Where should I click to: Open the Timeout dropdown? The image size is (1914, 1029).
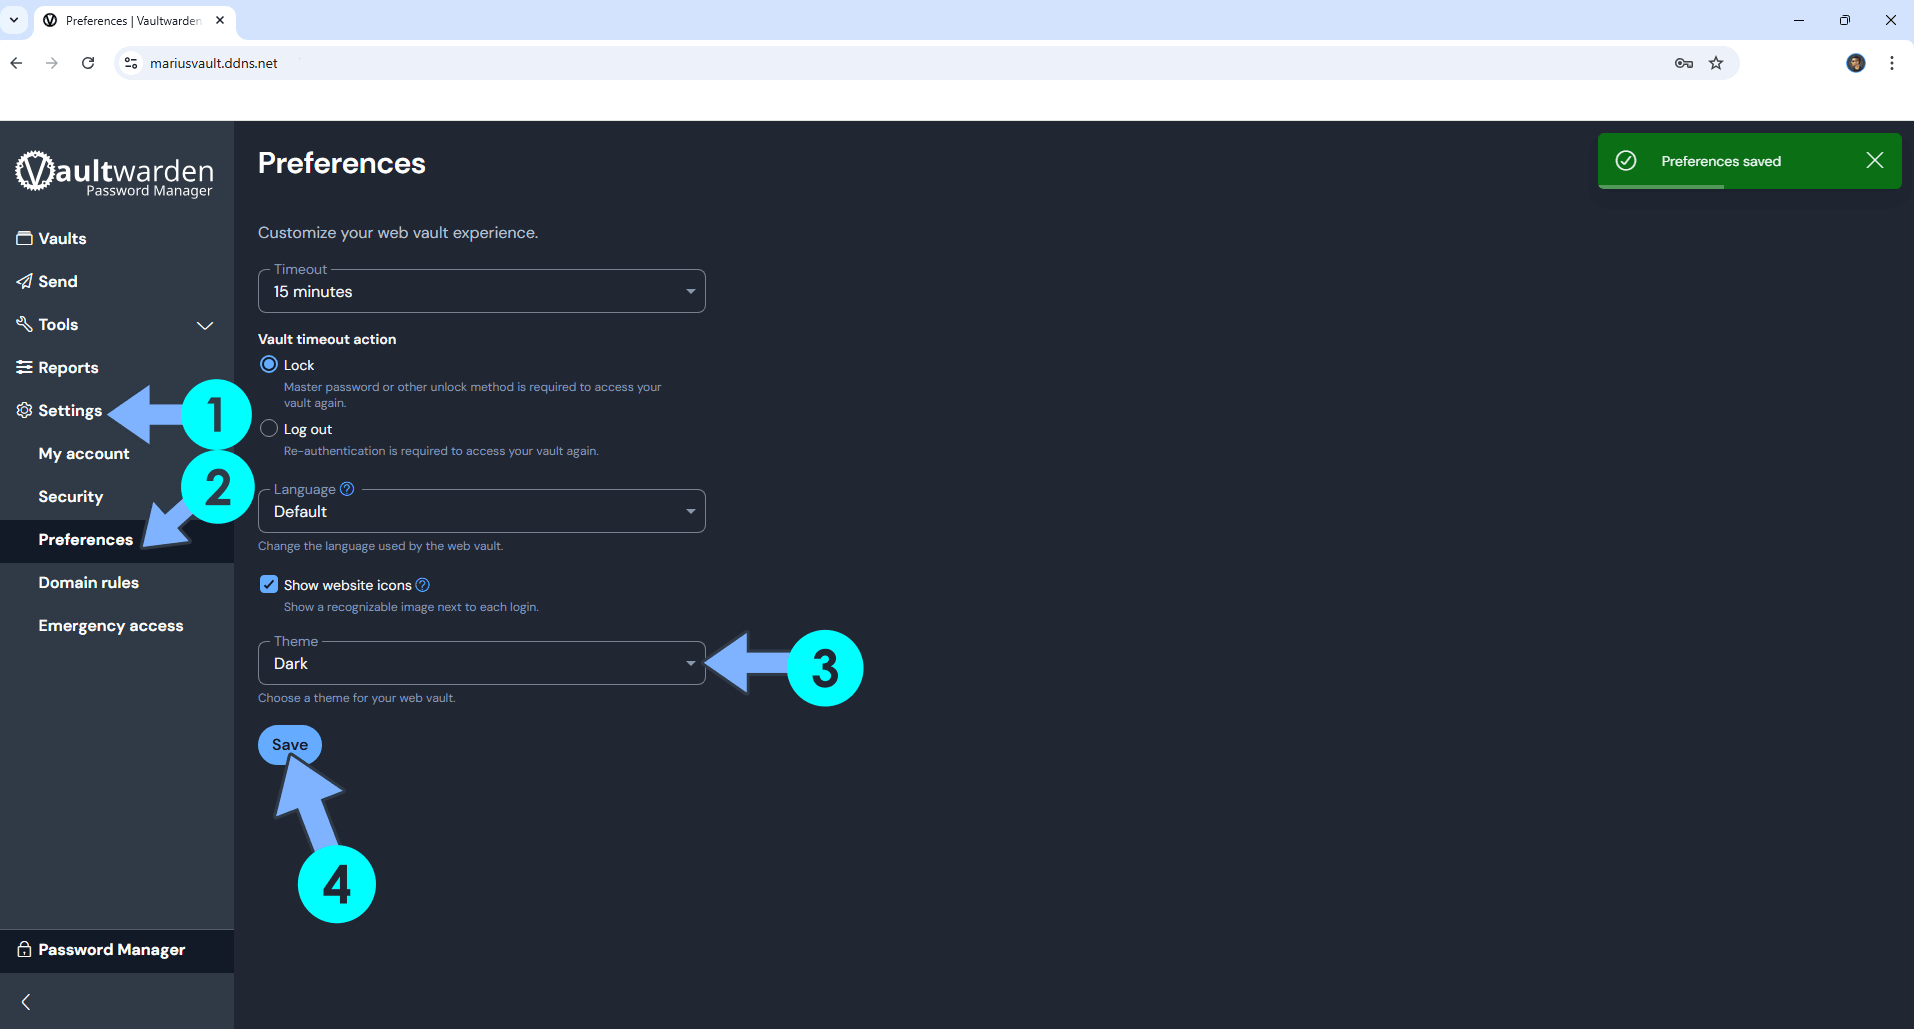tap(481, 292)
